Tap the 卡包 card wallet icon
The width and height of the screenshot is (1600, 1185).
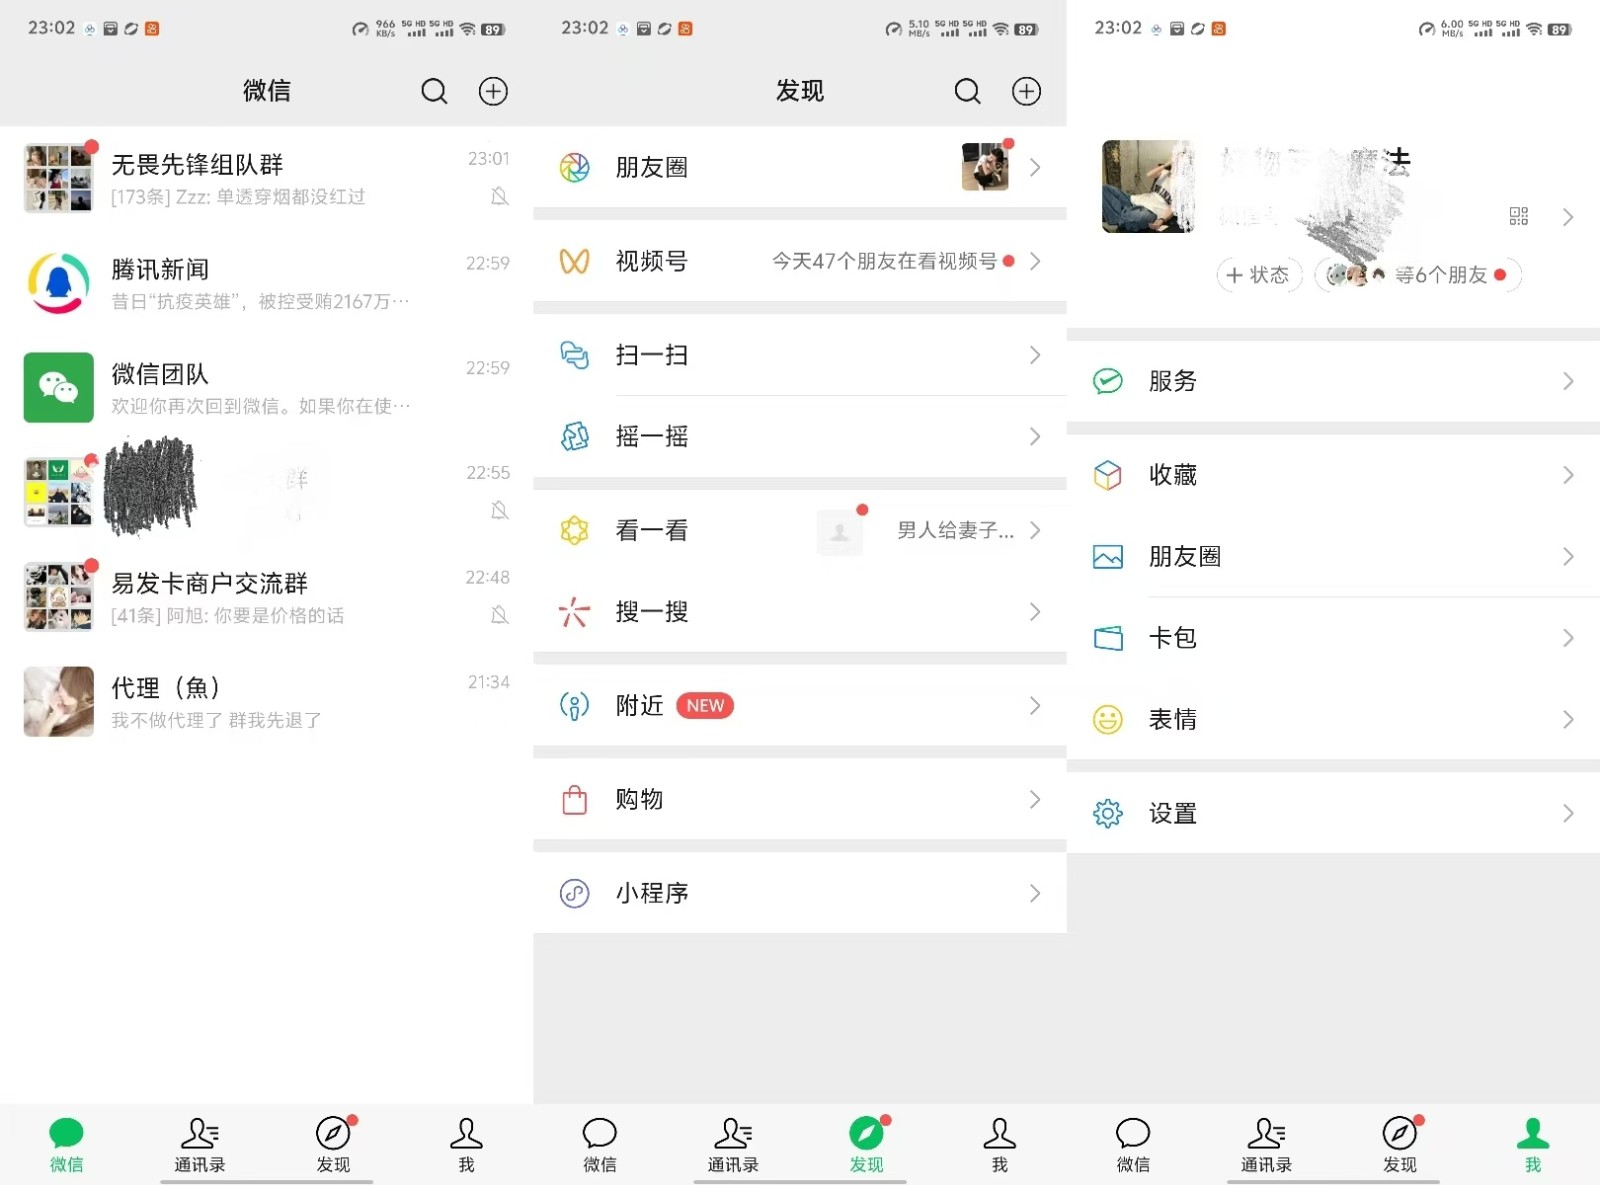pos(1107,638)
